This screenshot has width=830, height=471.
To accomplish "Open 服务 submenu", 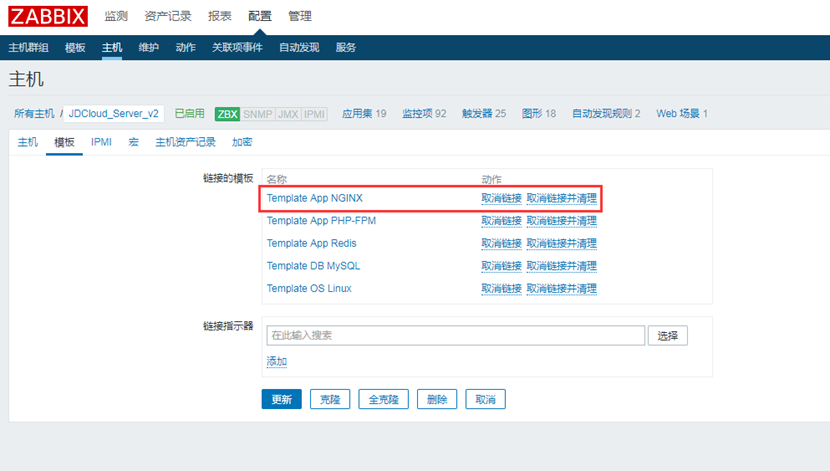I will [346, 48].
